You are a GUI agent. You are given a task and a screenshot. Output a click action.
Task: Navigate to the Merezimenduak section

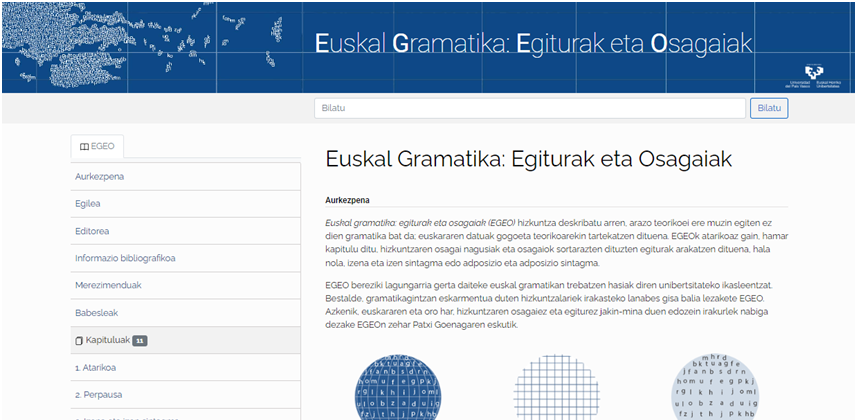pos(105,286)
